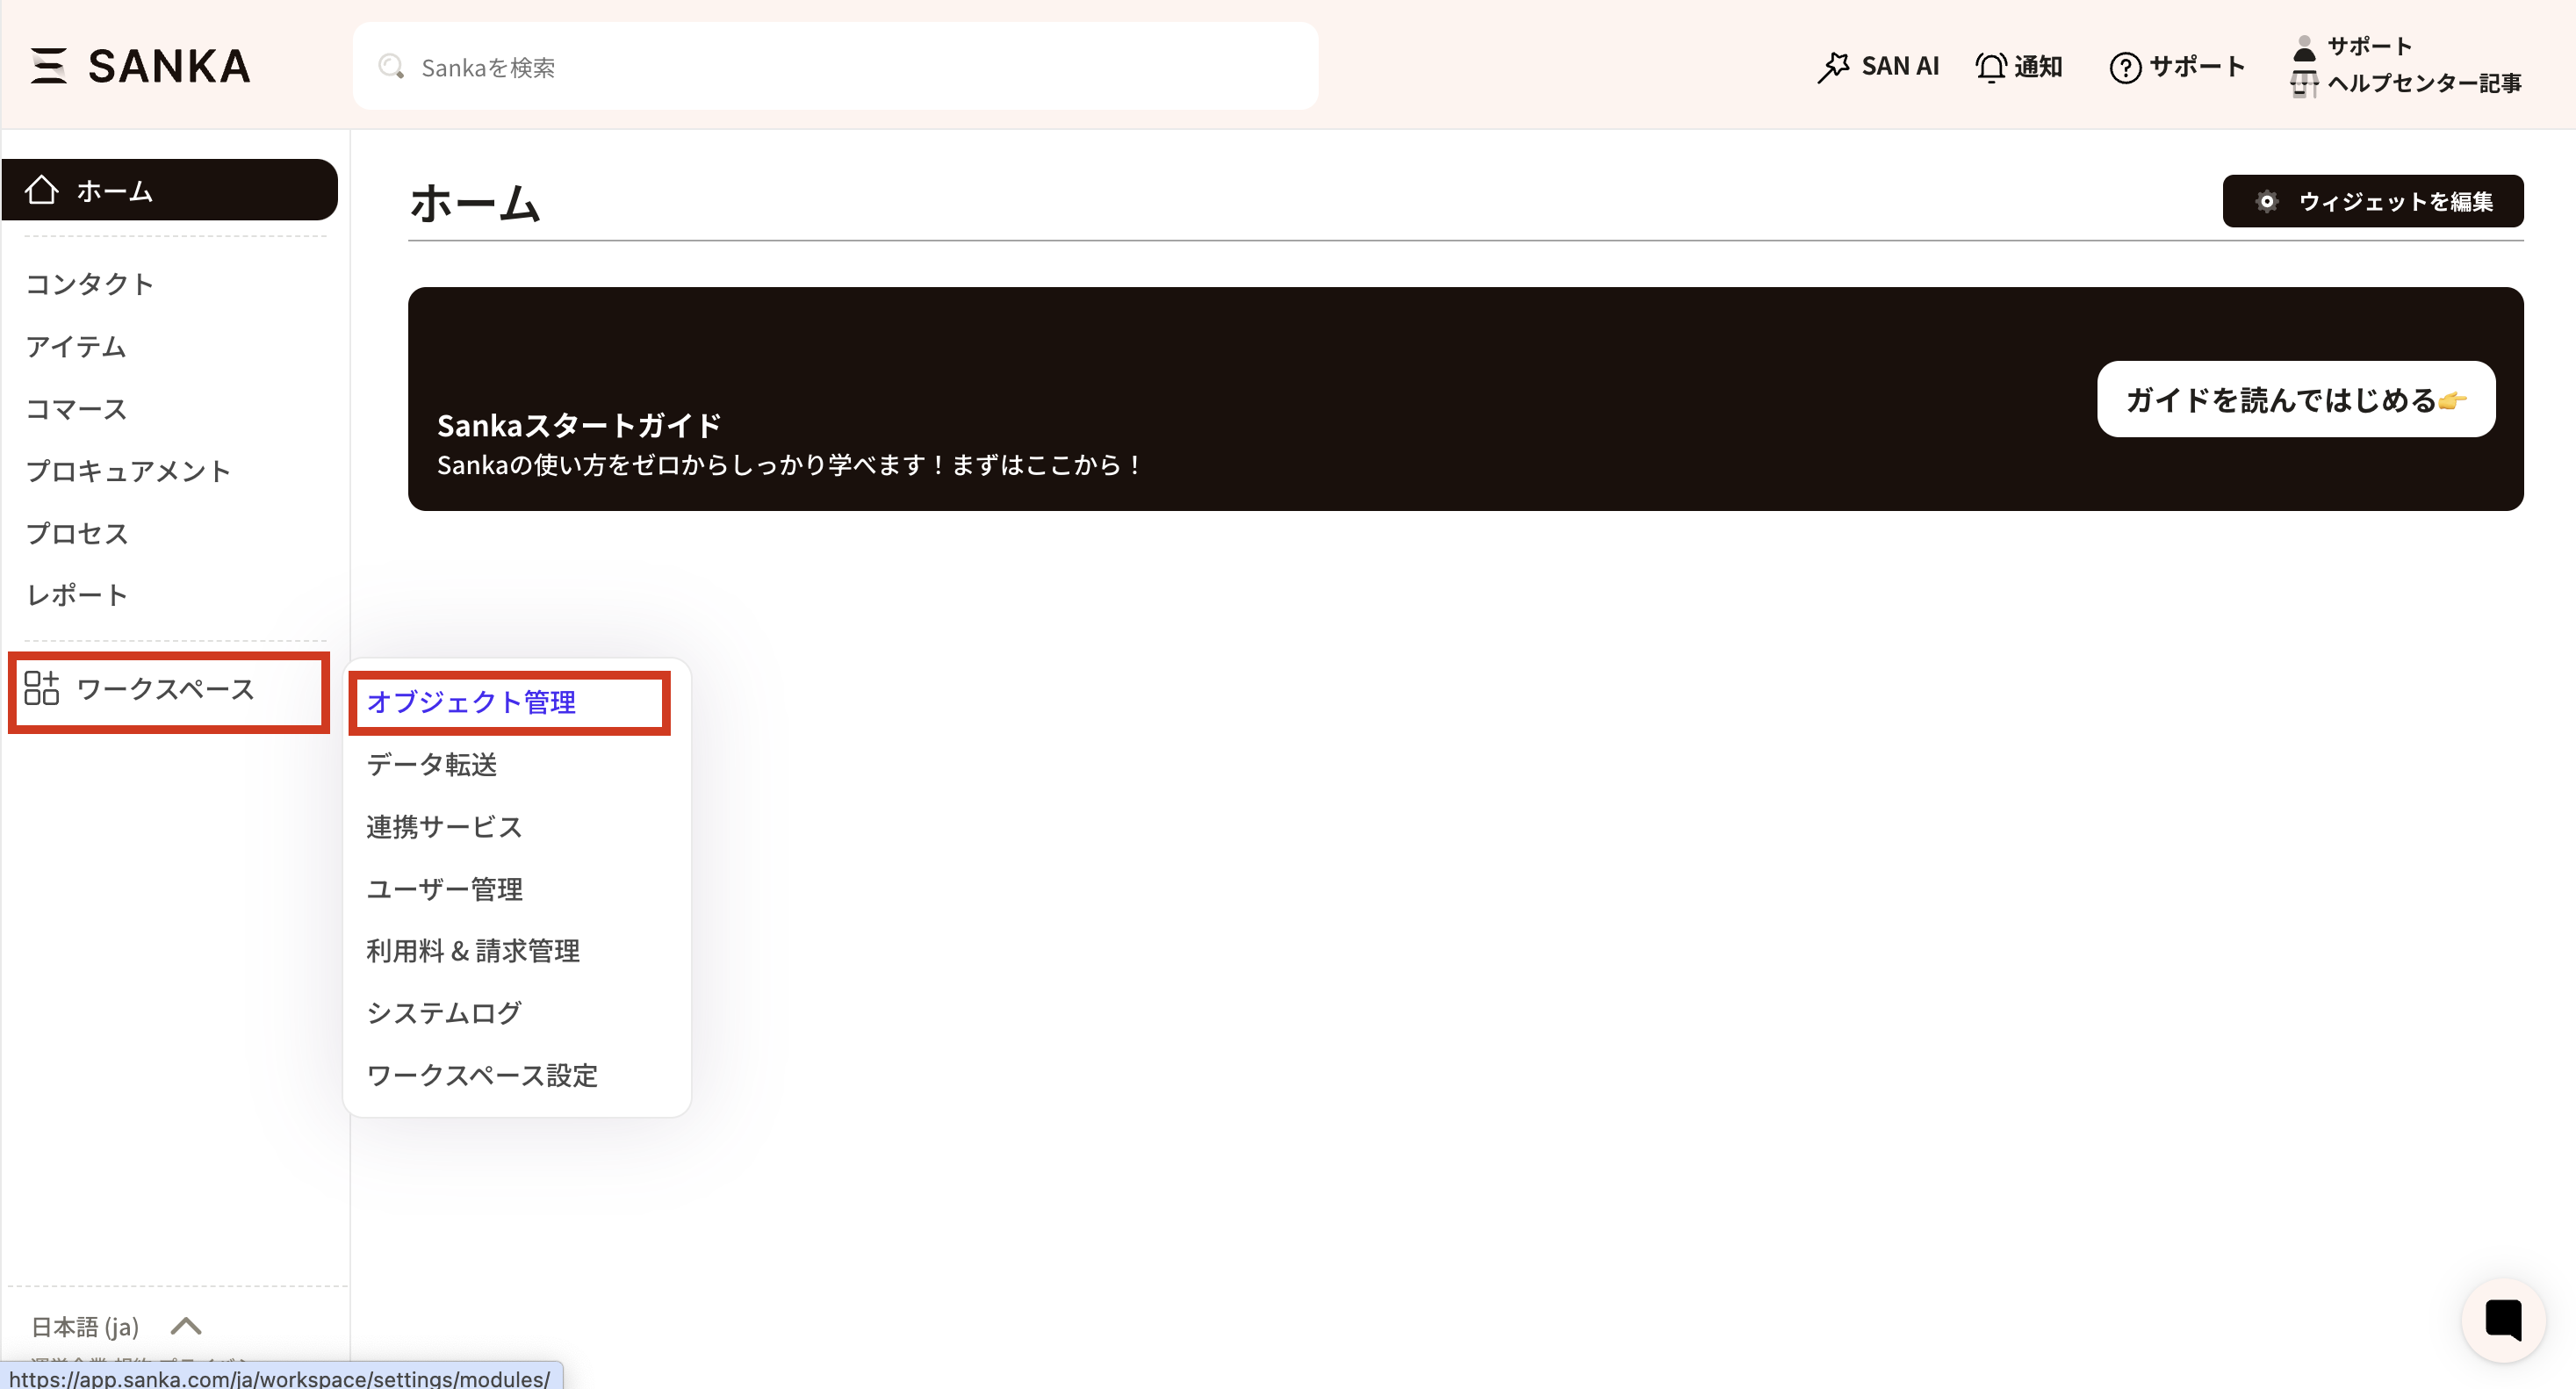Click the hamburger menu icon beside SANKA
Image resolution: width=2576 pixels, height=1389 pixels.
48,66
